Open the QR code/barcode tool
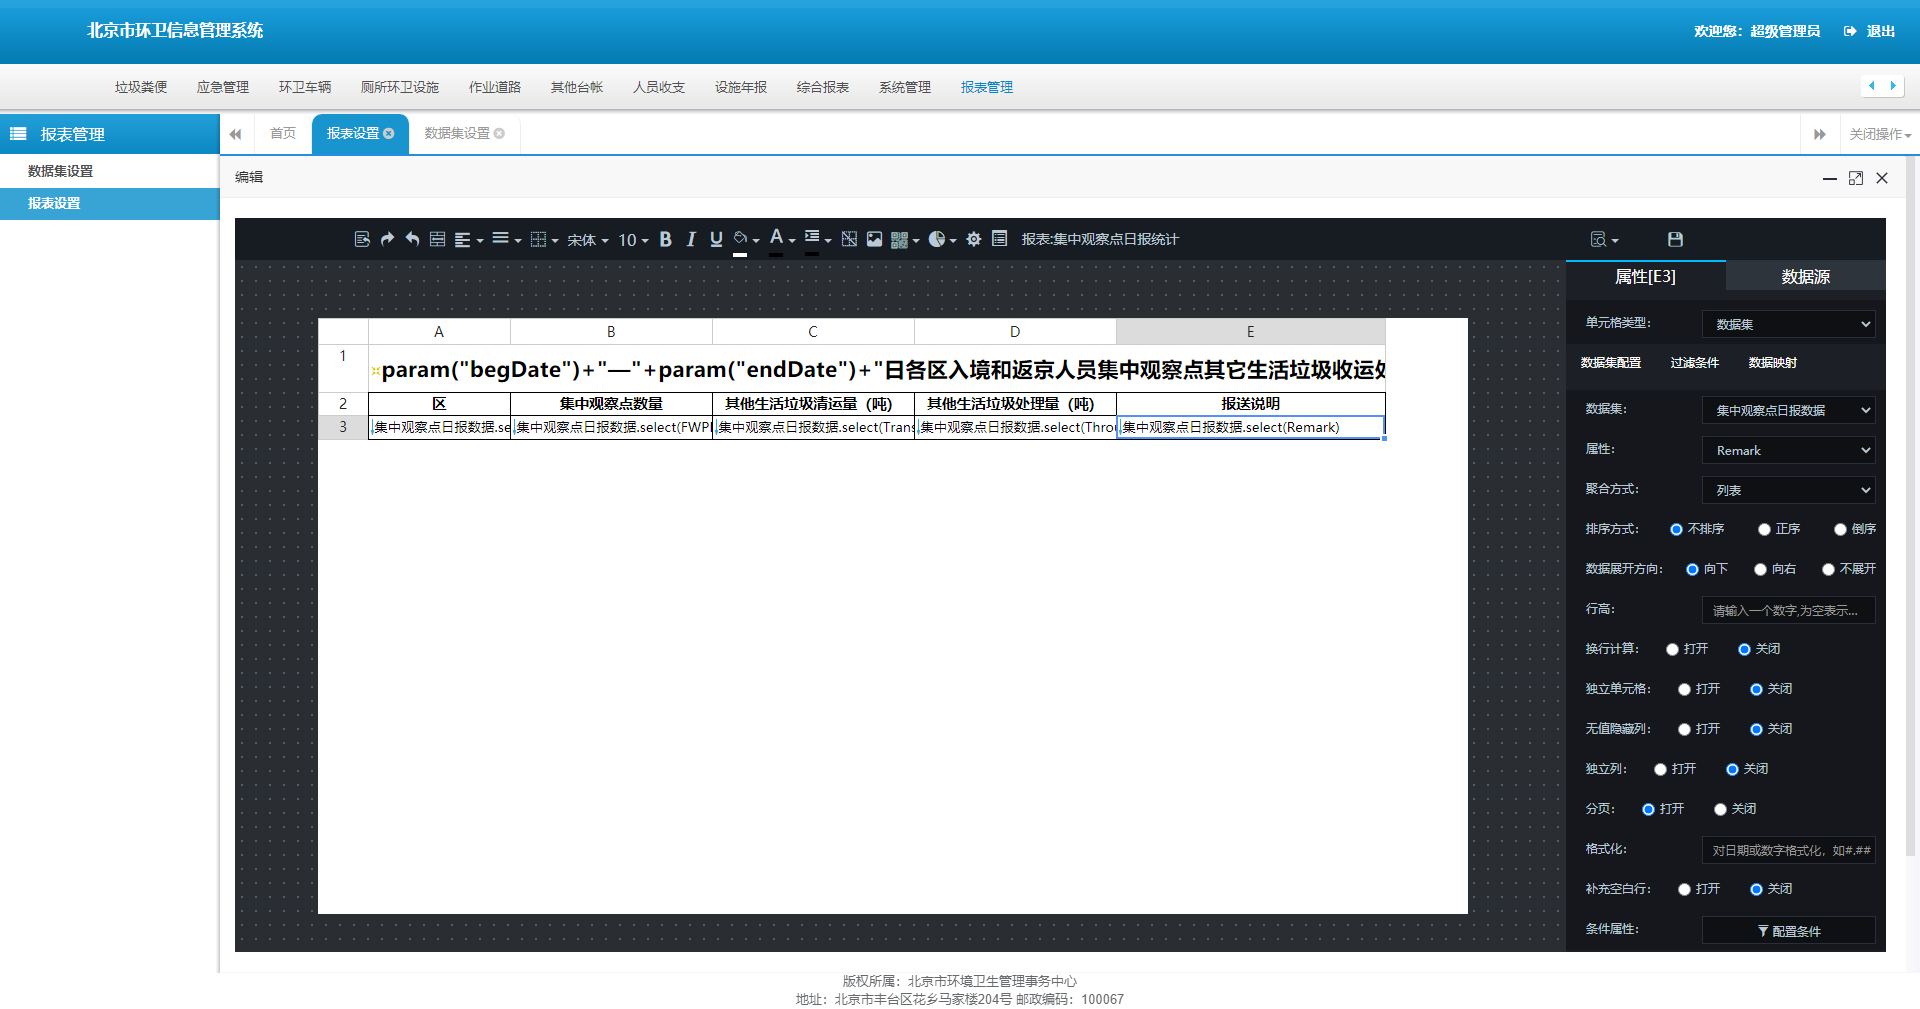The width and height of the screenshot is (1920, 1009). [x=904, y=240]
